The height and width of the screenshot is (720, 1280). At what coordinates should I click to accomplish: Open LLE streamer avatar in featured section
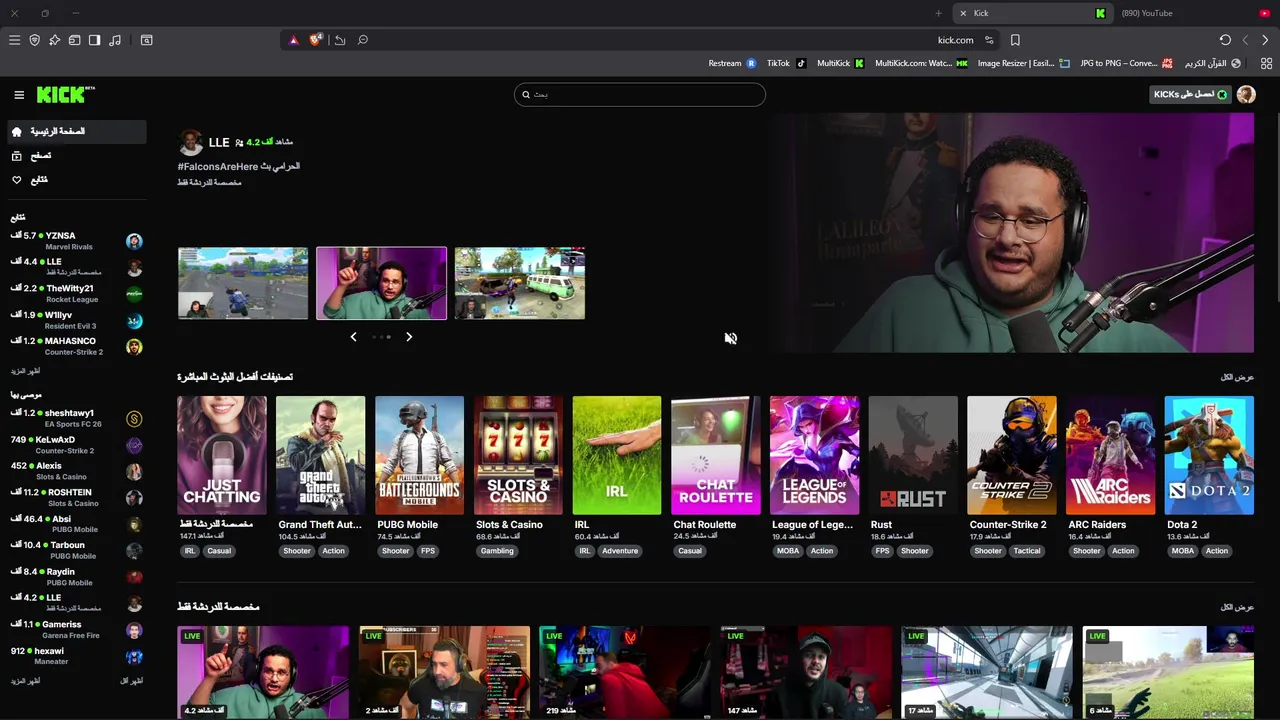pos(190,142)
